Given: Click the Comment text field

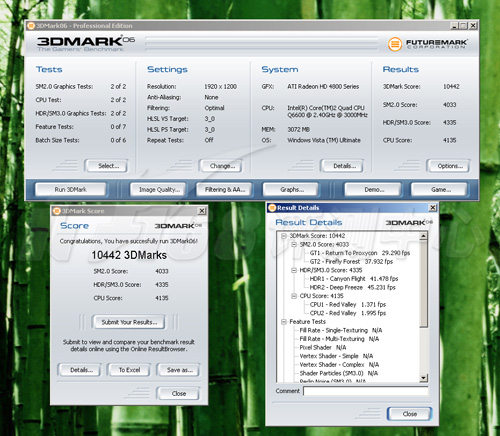Looking at the screenshot, I should (366, 391).
